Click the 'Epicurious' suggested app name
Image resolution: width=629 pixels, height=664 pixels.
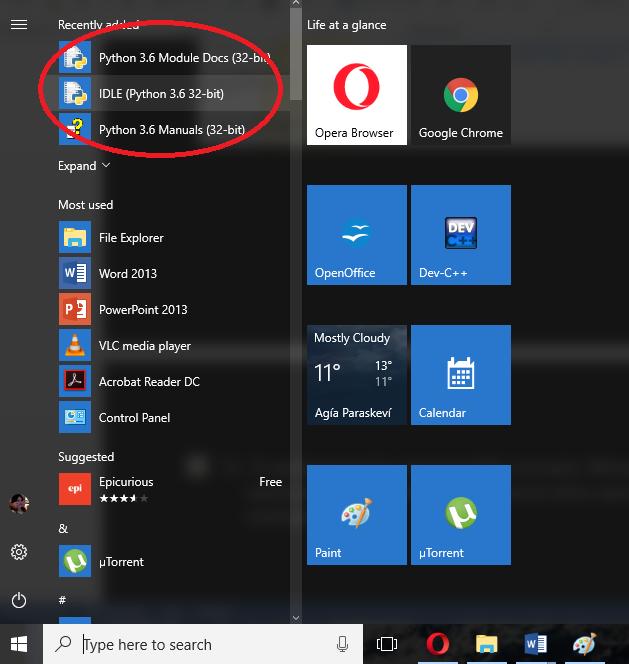pos(126,482)
